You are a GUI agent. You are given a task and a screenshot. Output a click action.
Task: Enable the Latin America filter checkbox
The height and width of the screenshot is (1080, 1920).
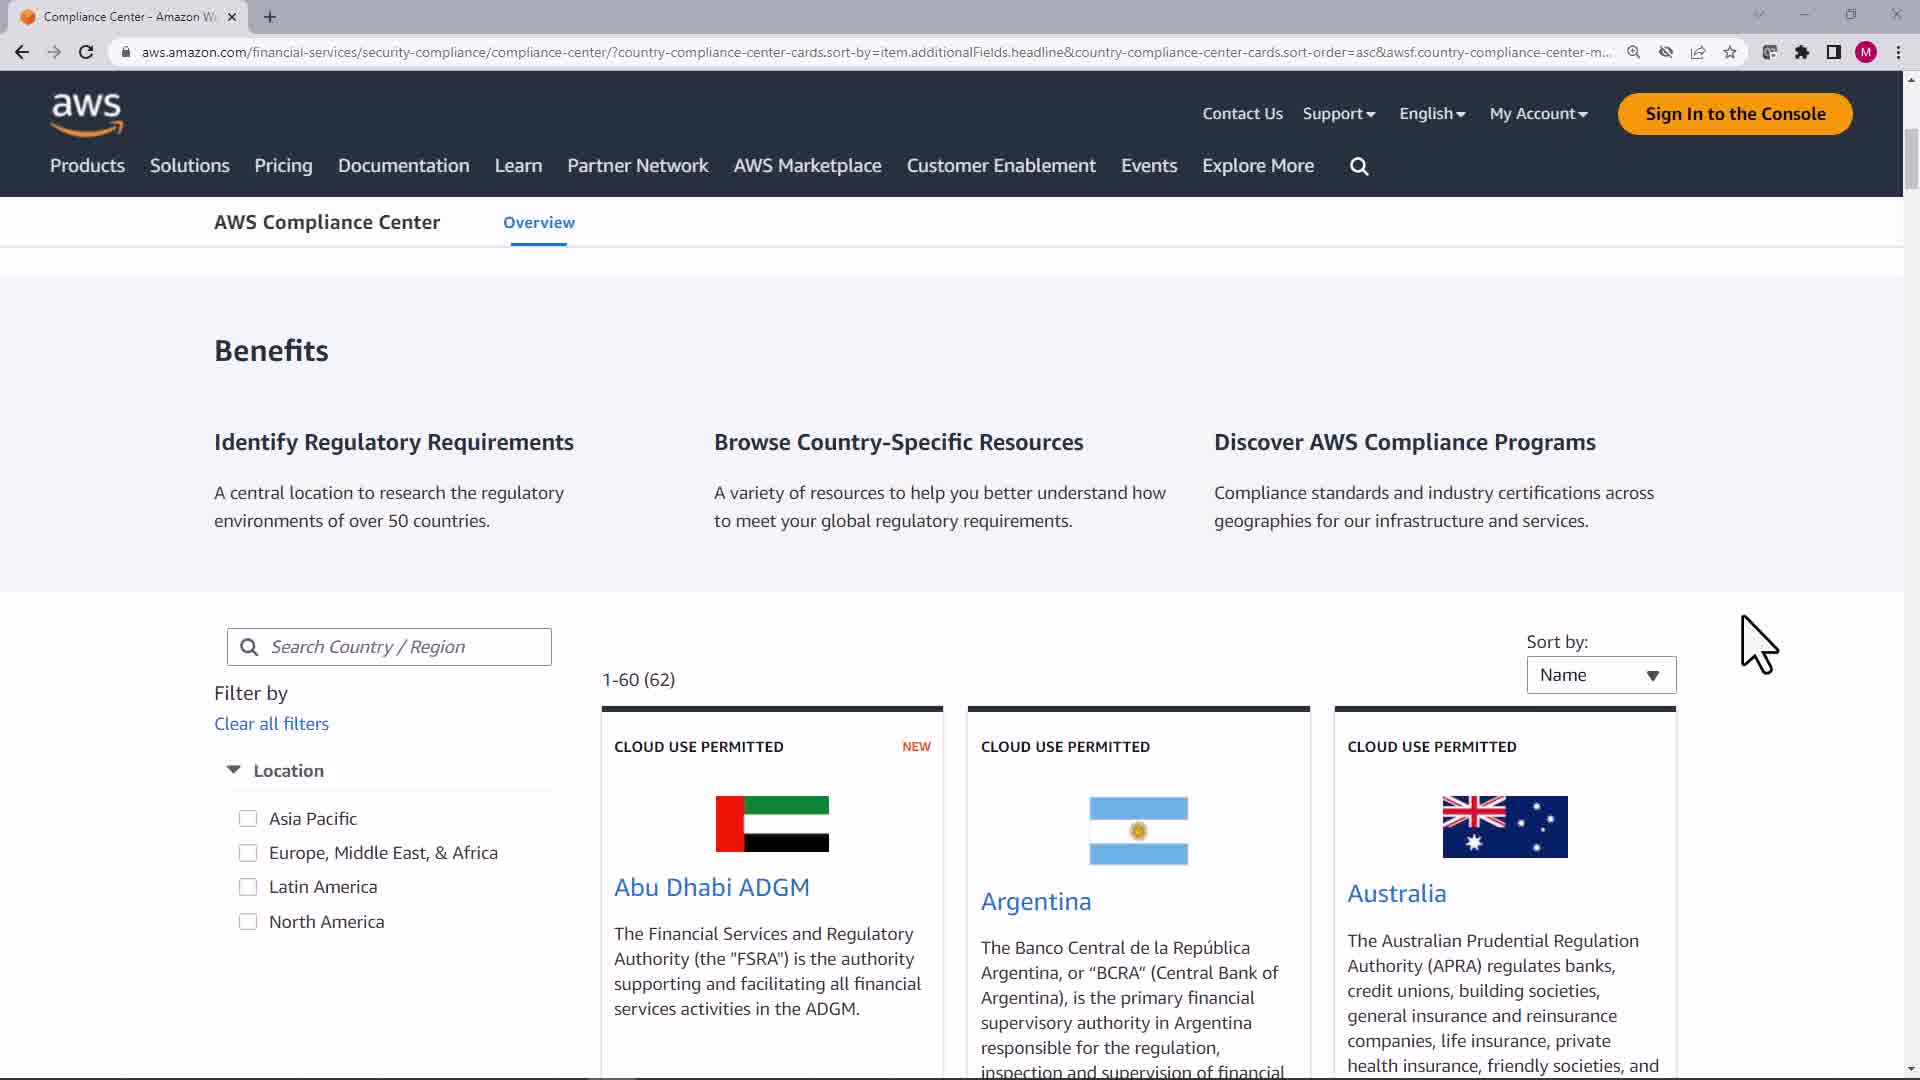(x=248, y=887)
